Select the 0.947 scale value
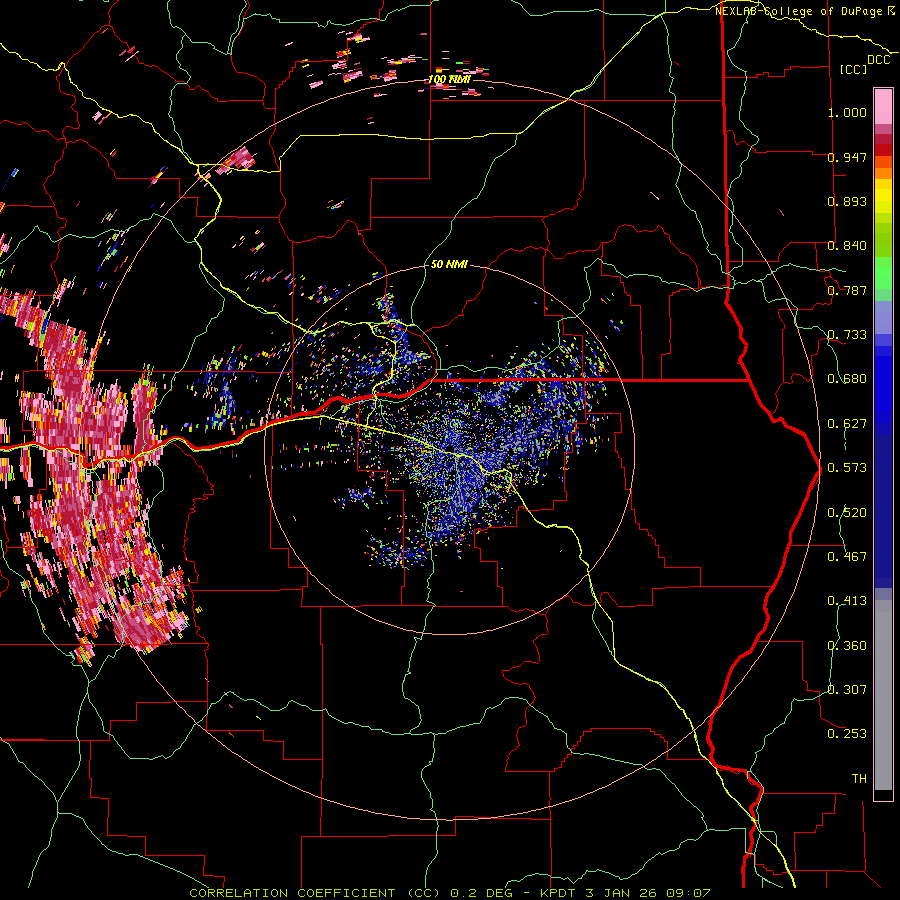Screen dimensions: 900x900 coord(847,157)
